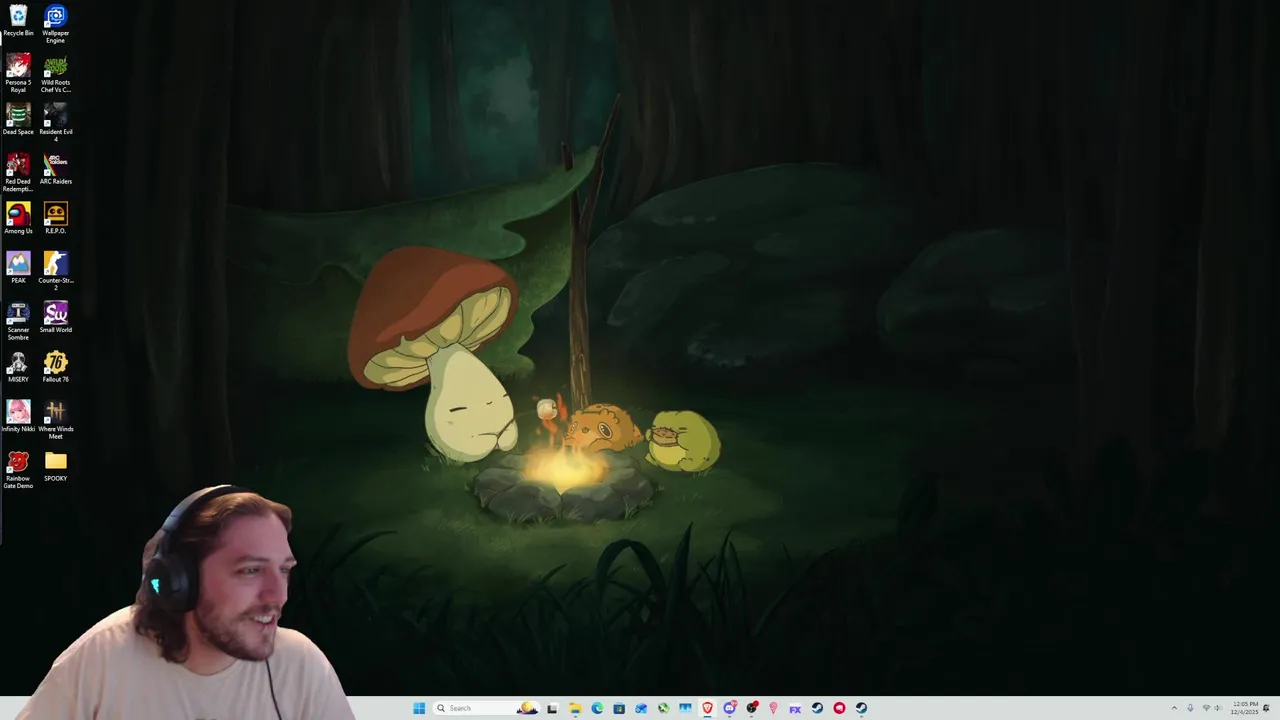Open File Explorer from the taskbar
Image resolution: width=1280 pixels, height=720 pixels.
point(575,708)
